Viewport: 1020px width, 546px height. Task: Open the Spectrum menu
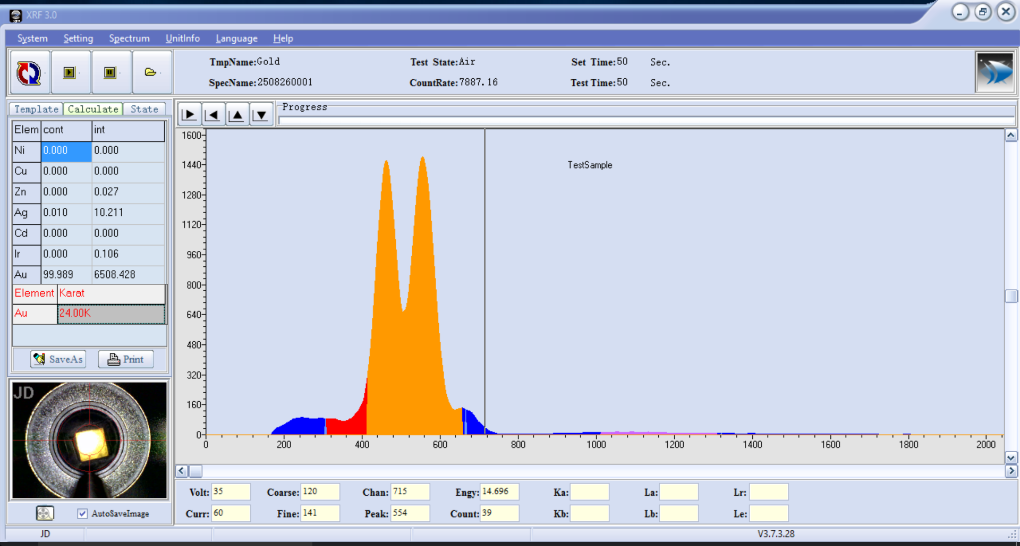(x=129, y=38)
